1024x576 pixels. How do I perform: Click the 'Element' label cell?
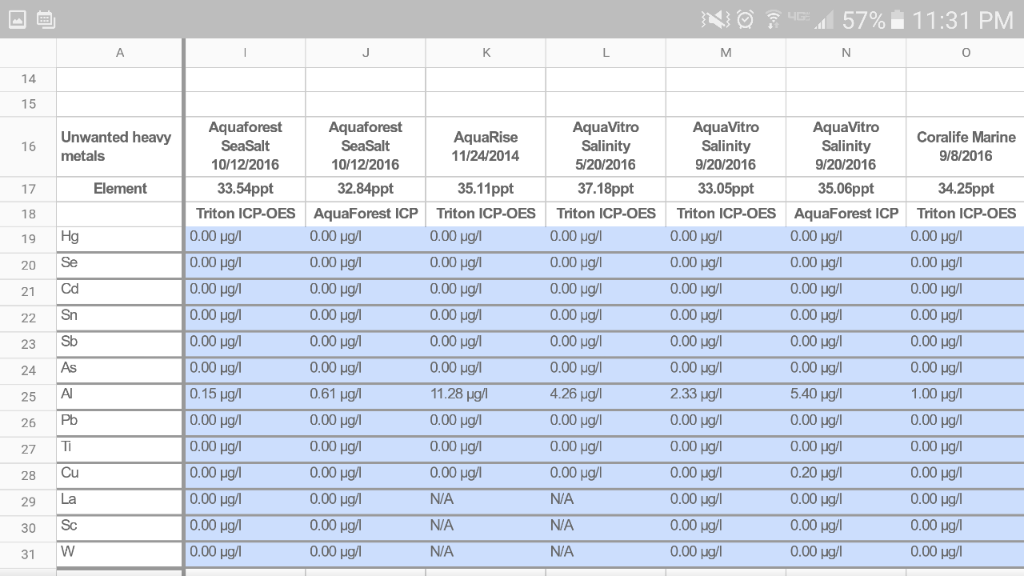[x=120, y=188]
